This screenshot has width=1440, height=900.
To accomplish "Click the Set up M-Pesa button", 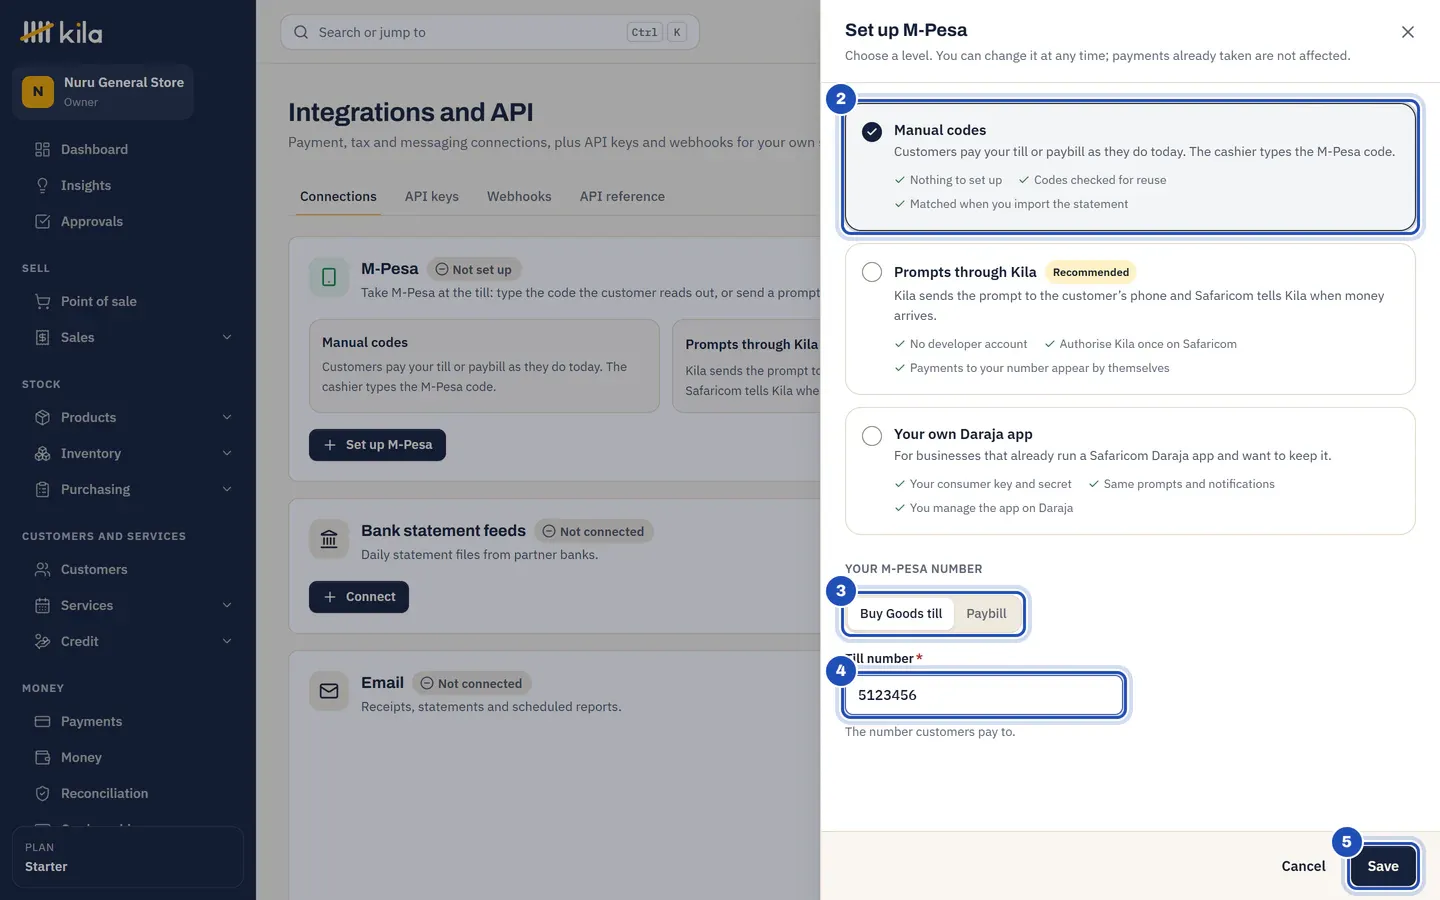I will point(377,445).
